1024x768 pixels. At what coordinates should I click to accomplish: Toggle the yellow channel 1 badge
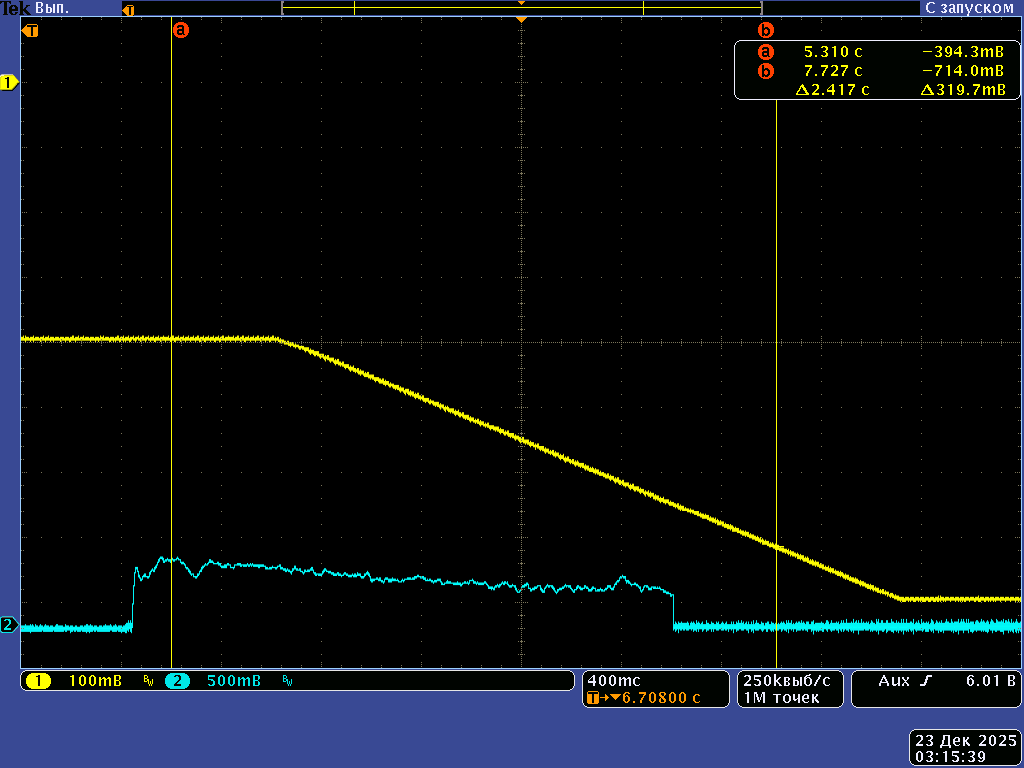click(x=39, y=681)
